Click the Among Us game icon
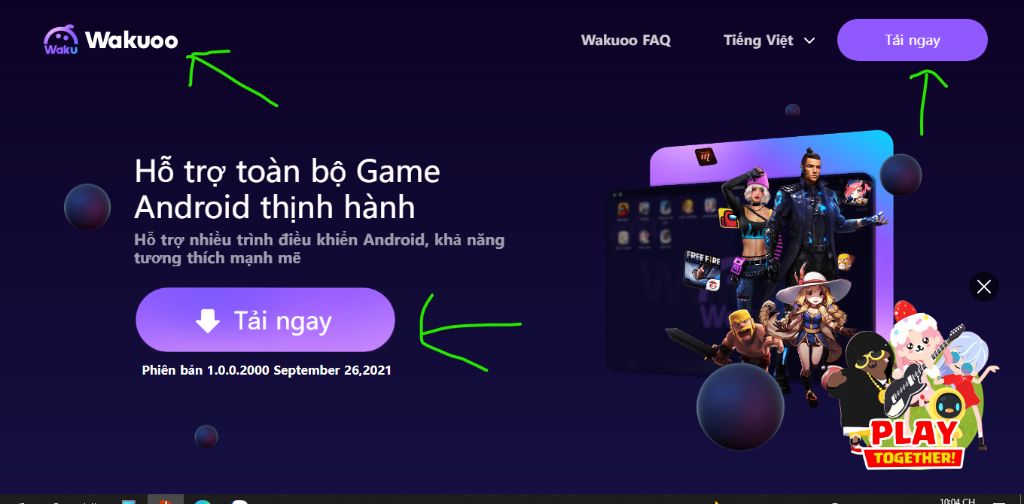This screenshot has height=504, width=1024. (x=728, y=217)
